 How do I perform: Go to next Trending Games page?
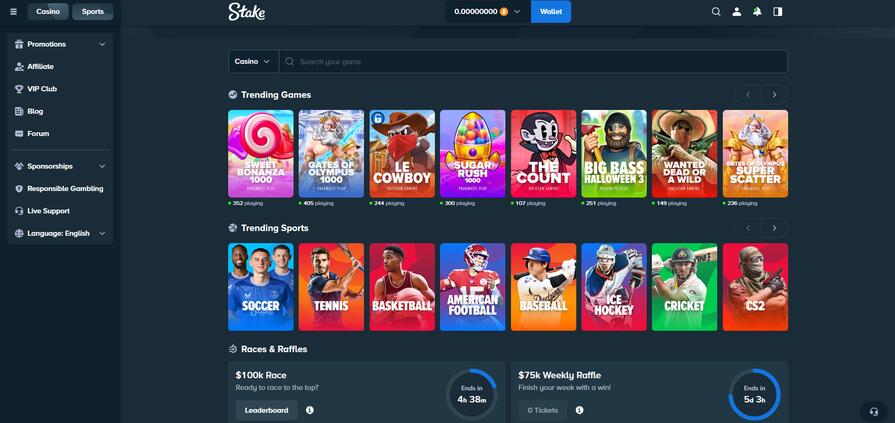click(x=775, y=95)
